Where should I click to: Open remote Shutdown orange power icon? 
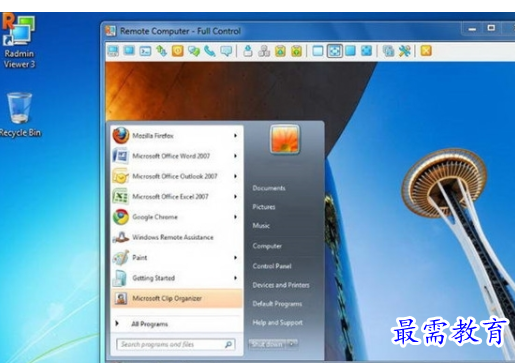178,51
